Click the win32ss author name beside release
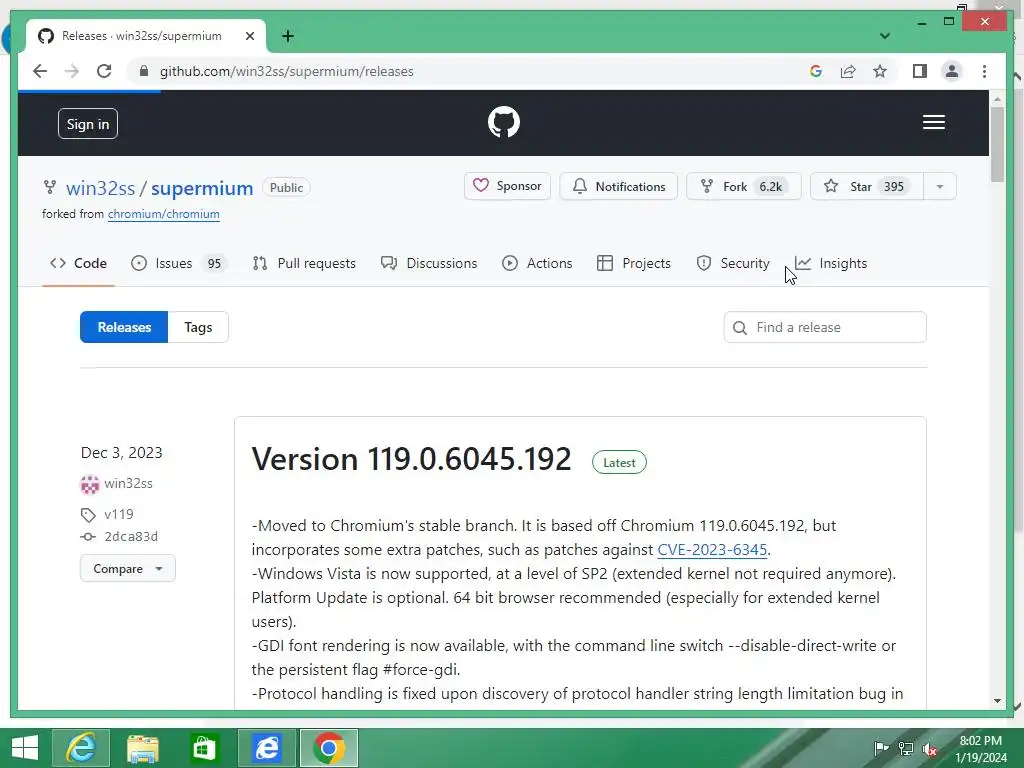Screen dimensions: 1024x768 click(129, 484)
